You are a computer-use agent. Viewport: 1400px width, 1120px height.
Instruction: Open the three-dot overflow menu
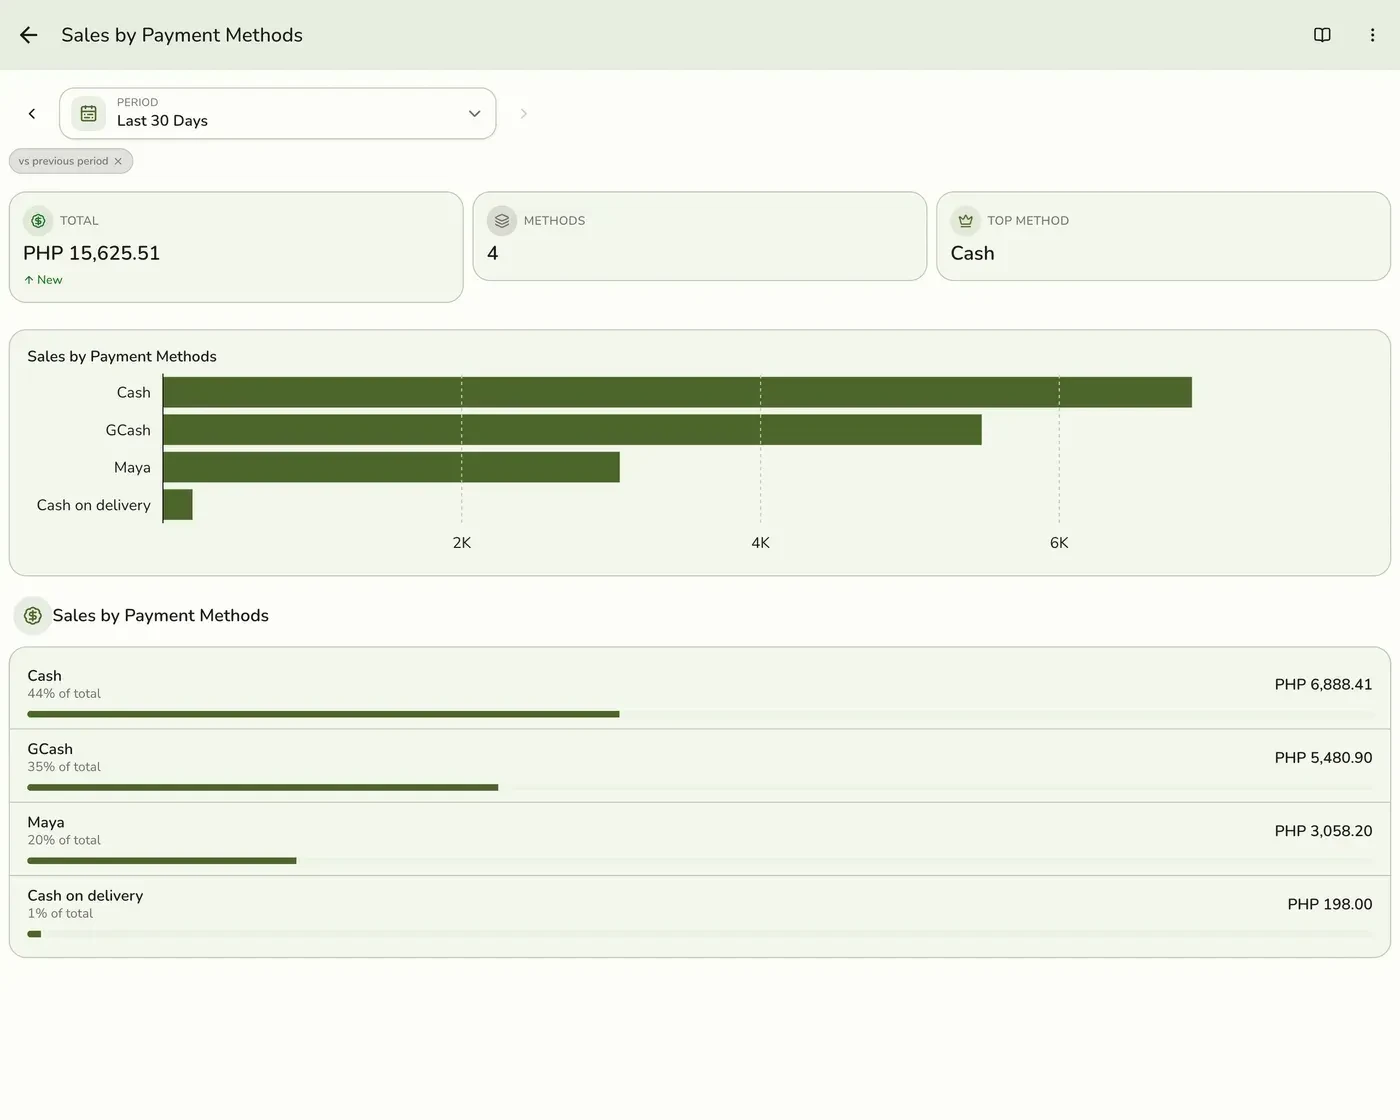pyautogui.click(x=1372, y=35)
